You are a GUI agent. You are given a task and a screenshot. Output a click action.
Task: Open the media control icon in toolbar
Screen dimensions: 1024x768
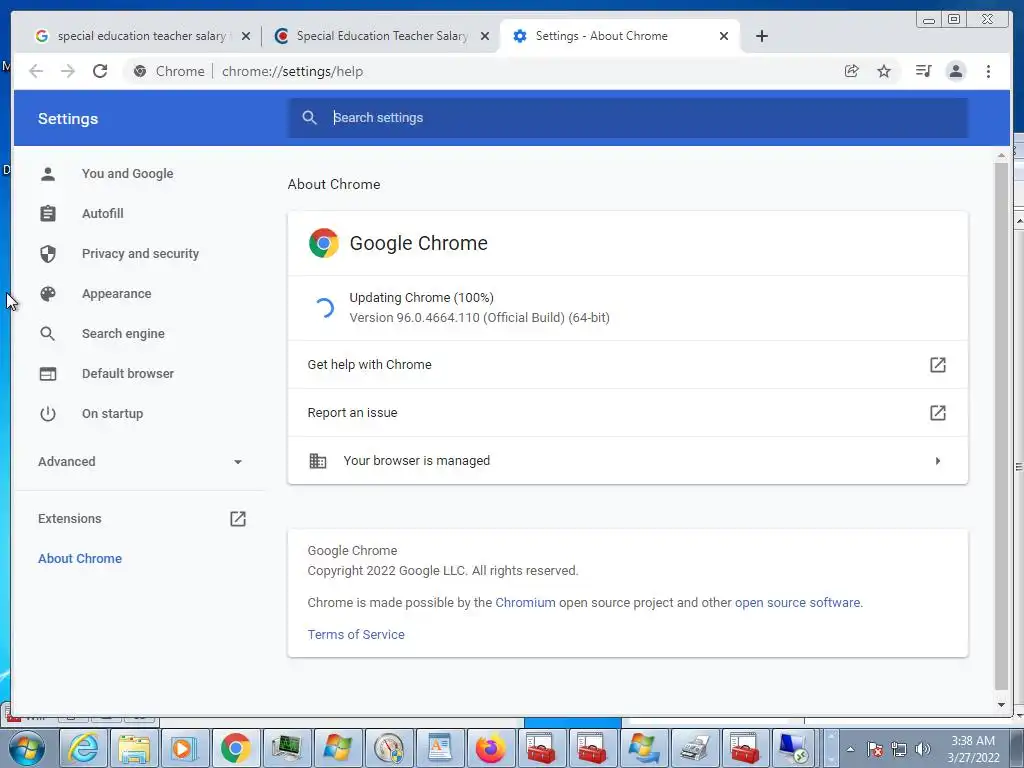tap(923, 71)
